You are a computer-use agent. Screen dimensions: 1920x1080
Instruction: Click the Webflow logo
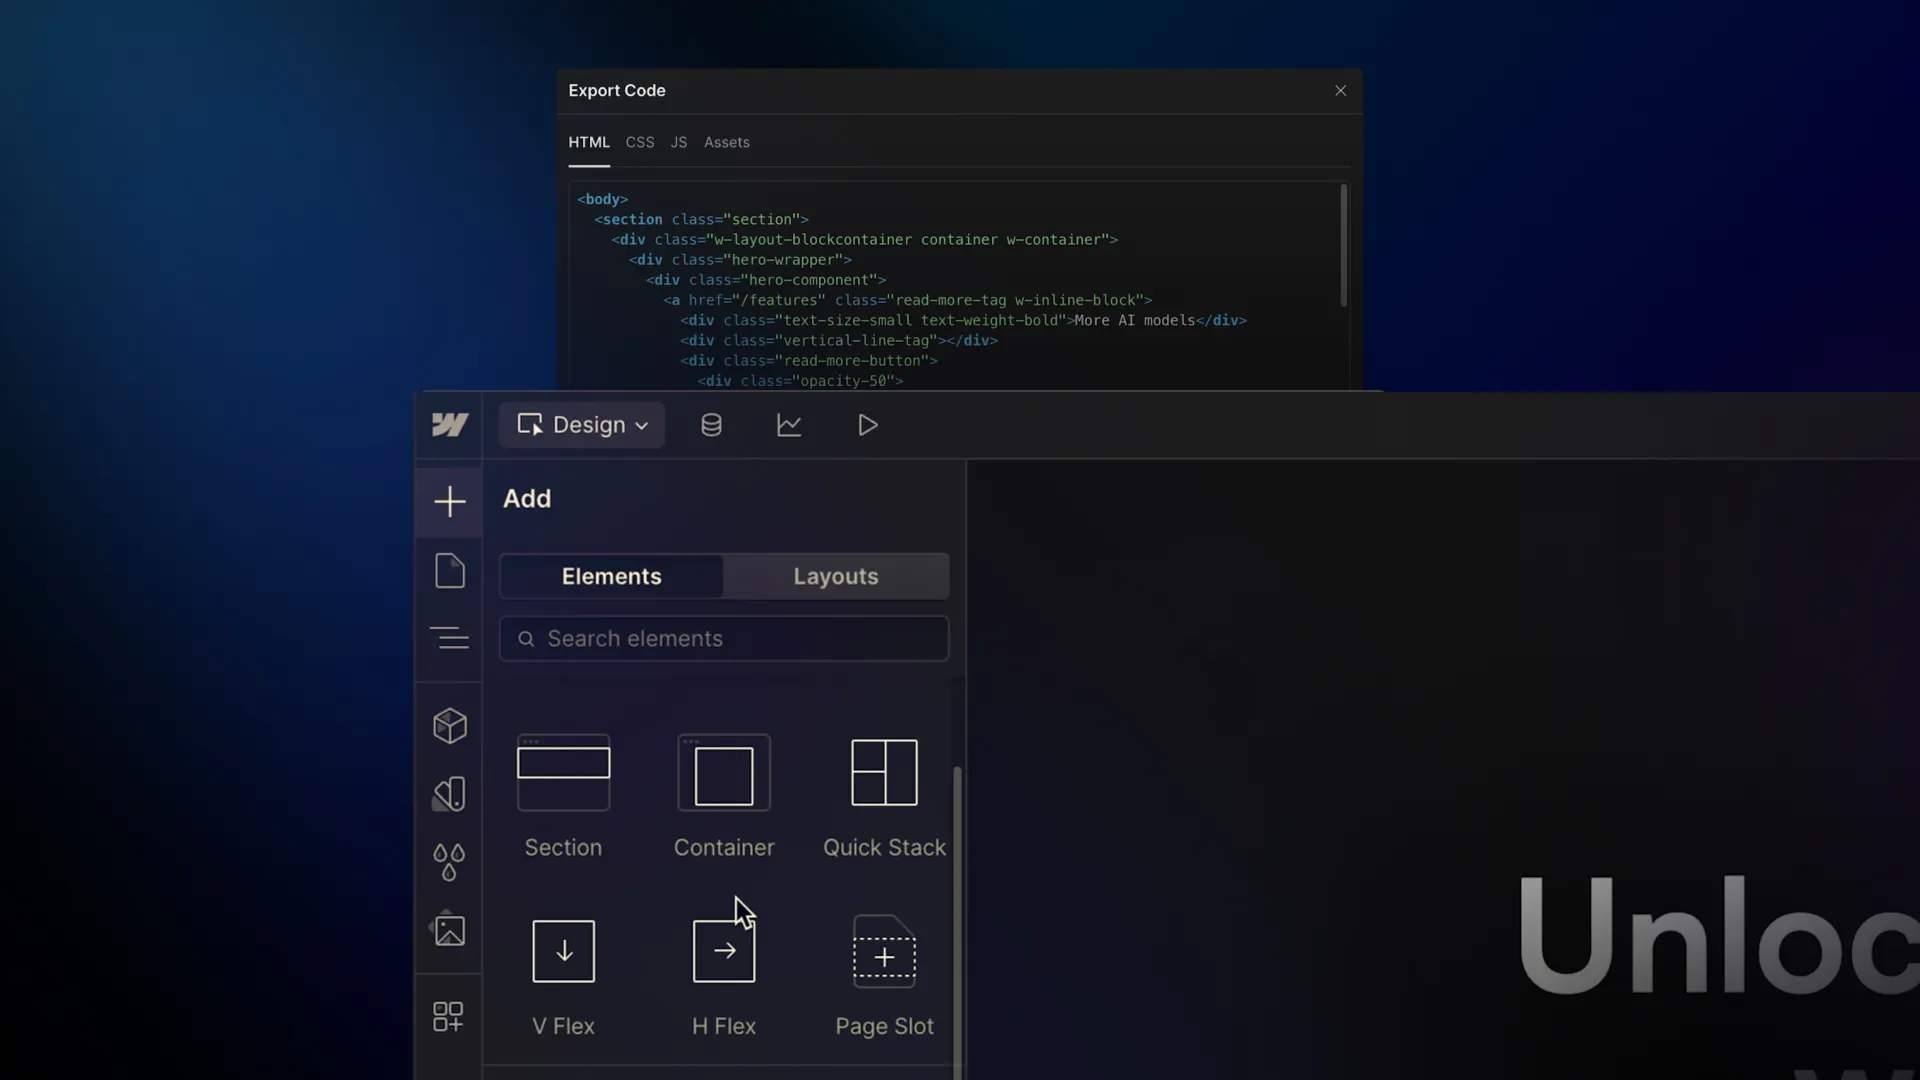[450, 424]
